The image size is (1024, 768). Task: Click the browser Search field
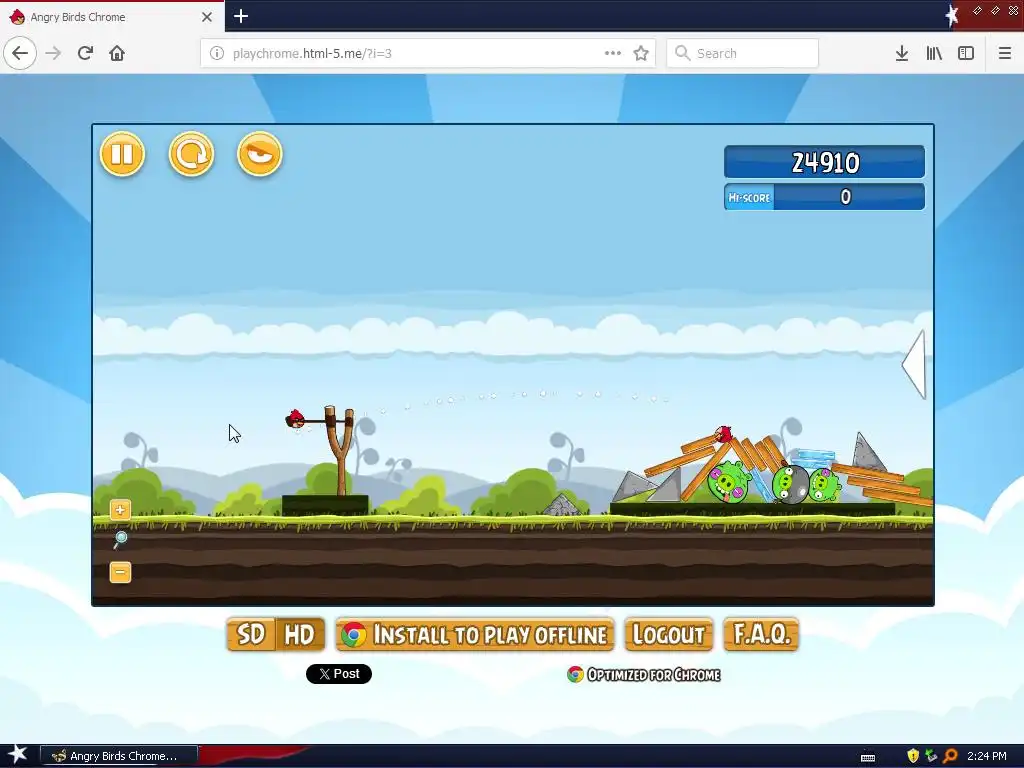click(743, 54)
